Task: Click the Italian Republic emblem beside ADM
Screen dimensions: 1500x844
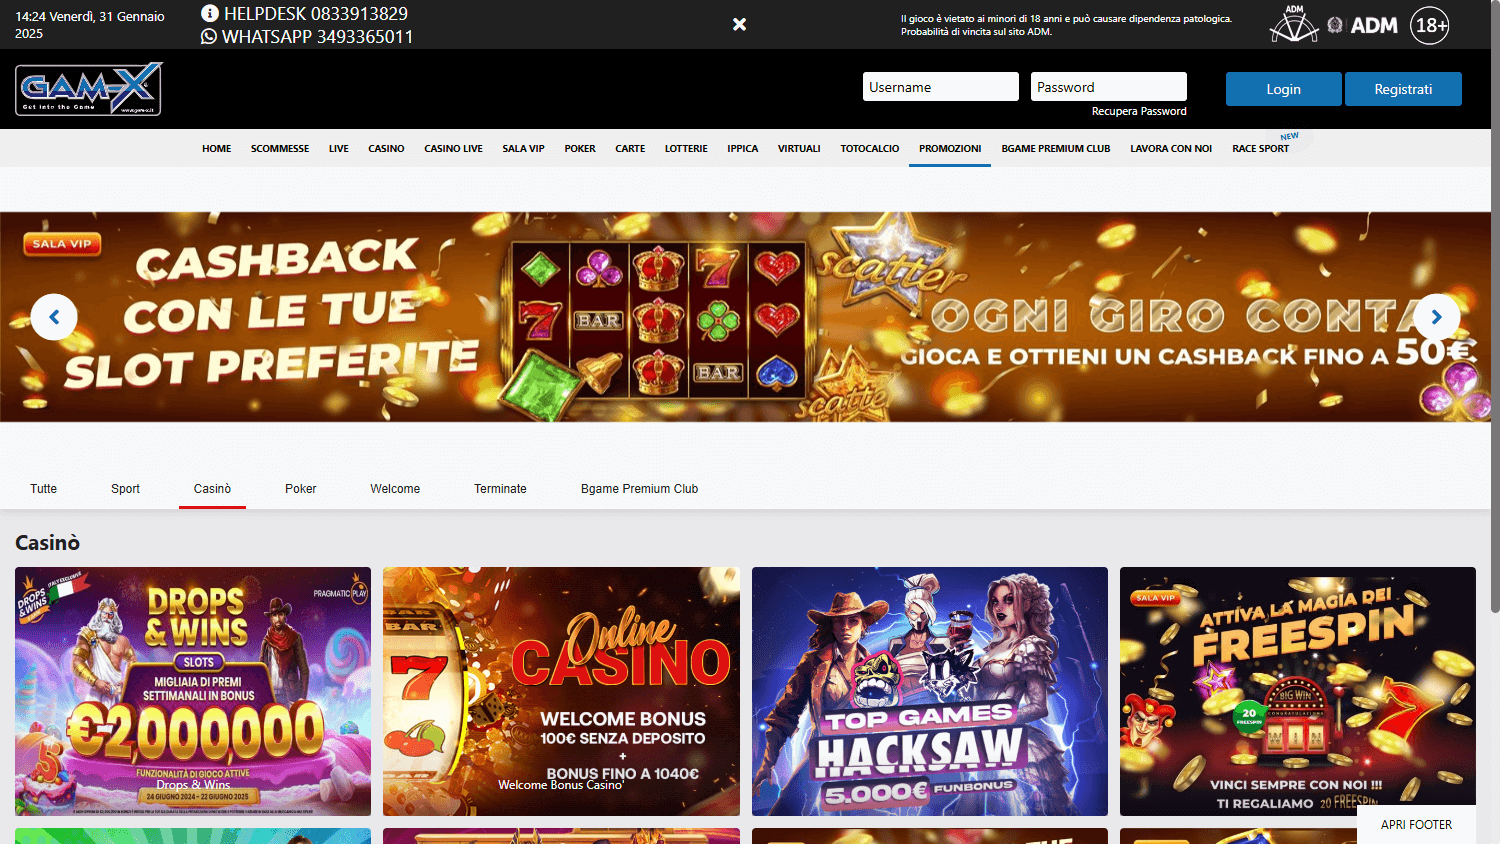Action: click(x=1333, y=24)
